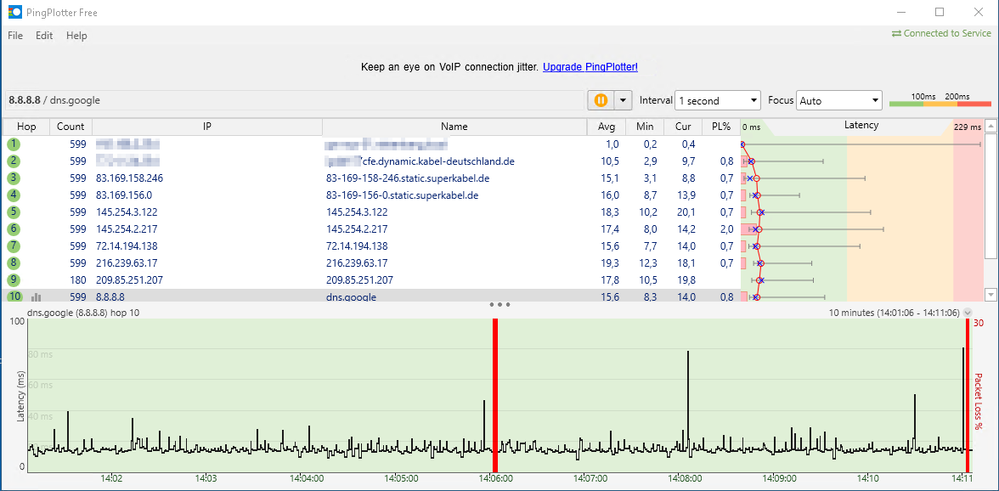
Task: Click the latency color scale legend bar
Action: [x=940, y=103]
